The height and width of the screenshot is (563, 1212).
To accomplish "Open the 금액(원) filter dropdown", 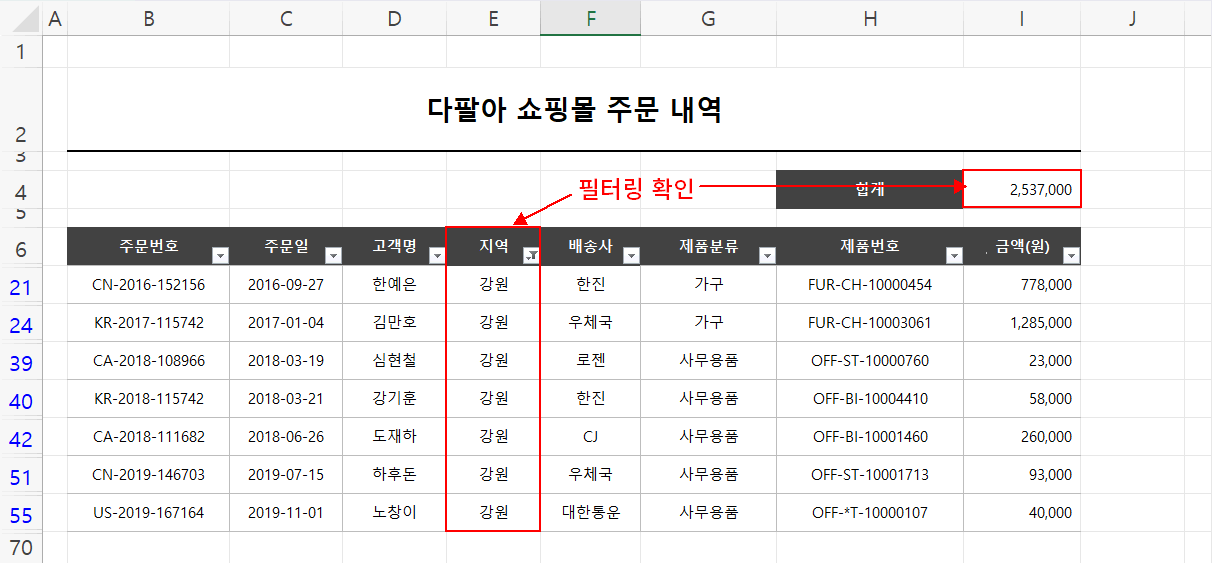I will tap(1071, 256).
